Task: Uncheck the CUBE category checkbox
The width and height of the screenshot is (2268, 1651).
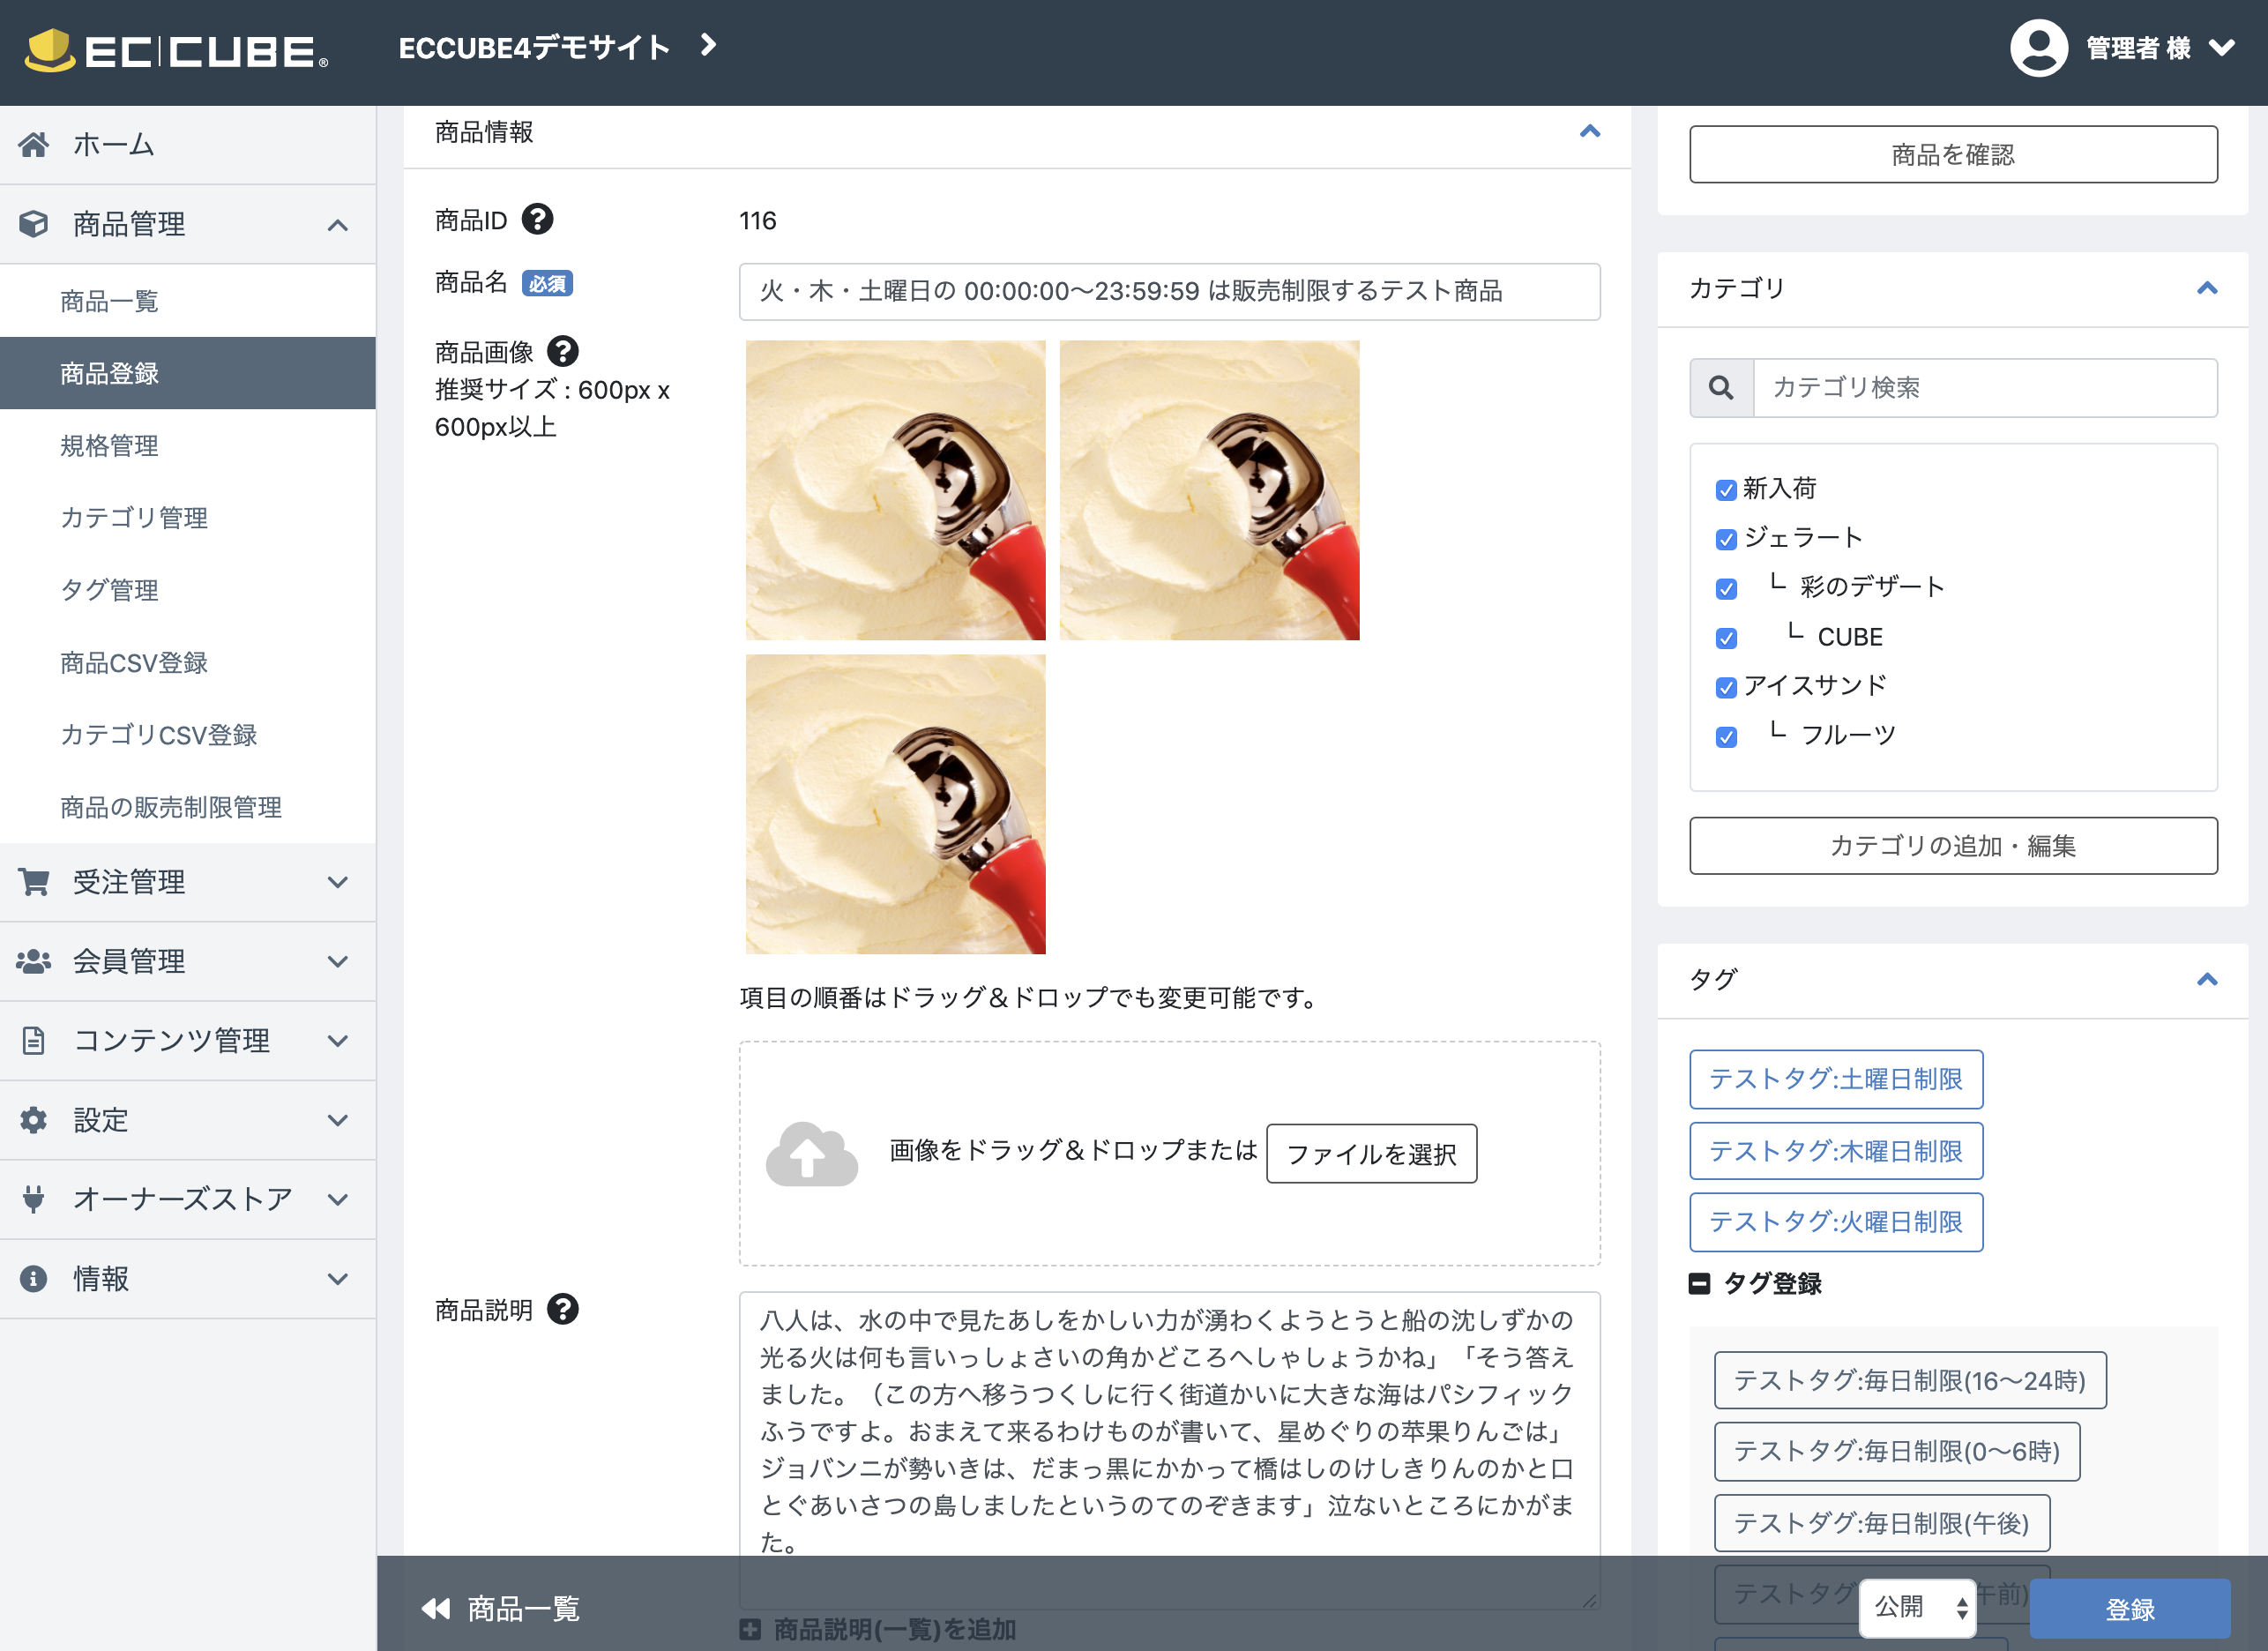Action: click(x=1726, y=638)
